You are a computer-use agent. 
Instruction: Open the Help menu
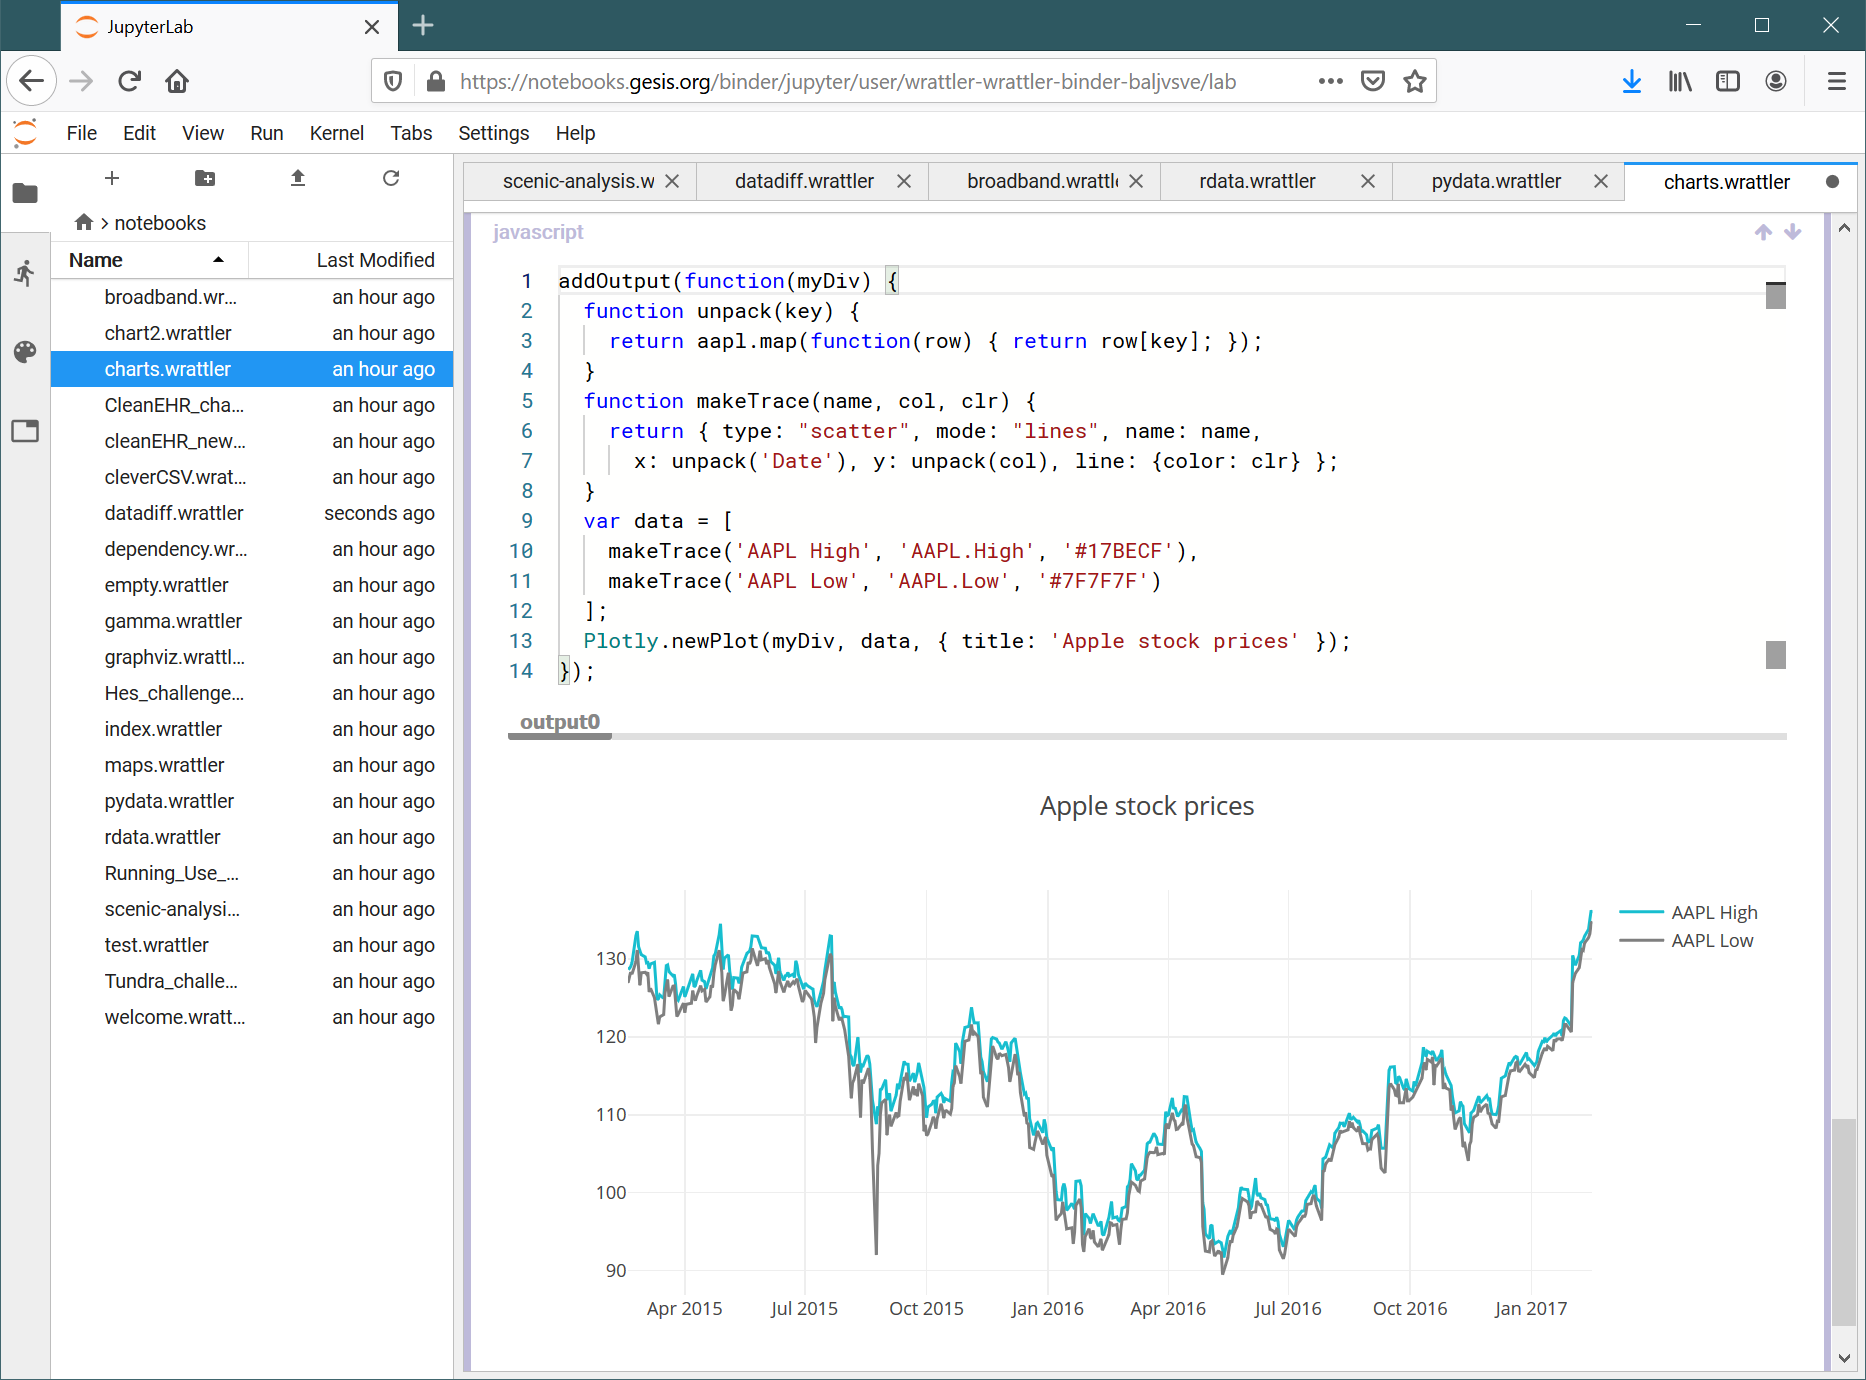pos(575,133)
